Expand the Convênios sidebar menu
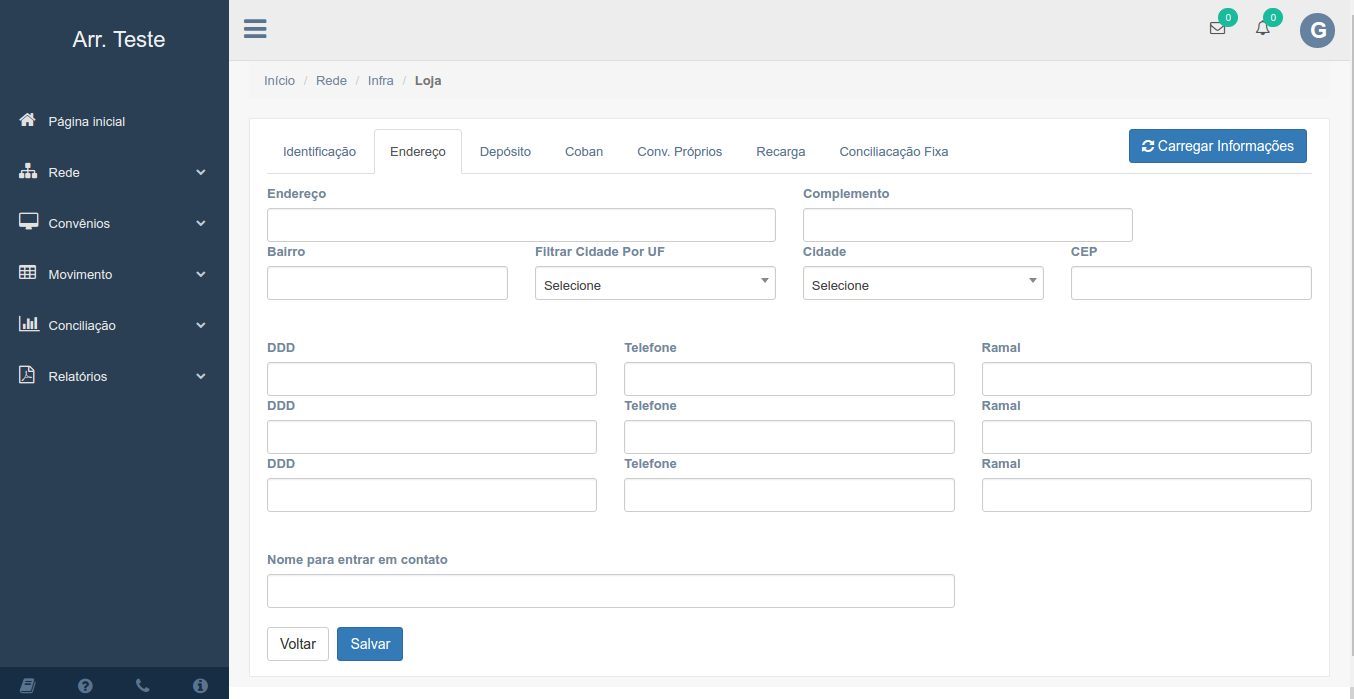This screenshot has width=1354, height=699. point(113,223)
